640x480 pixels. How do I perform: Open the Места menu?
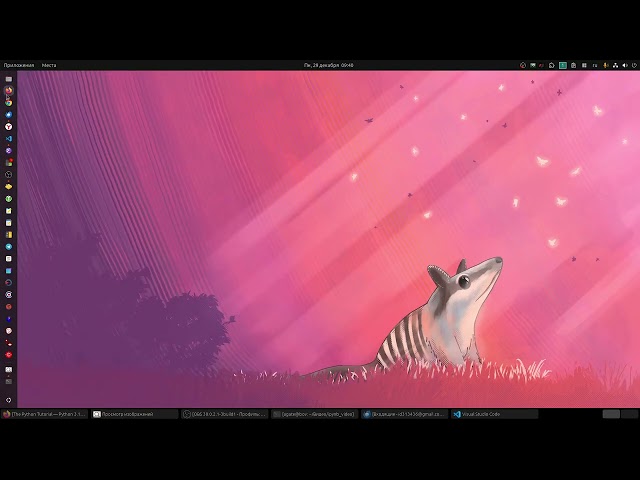tap(49, 65)
